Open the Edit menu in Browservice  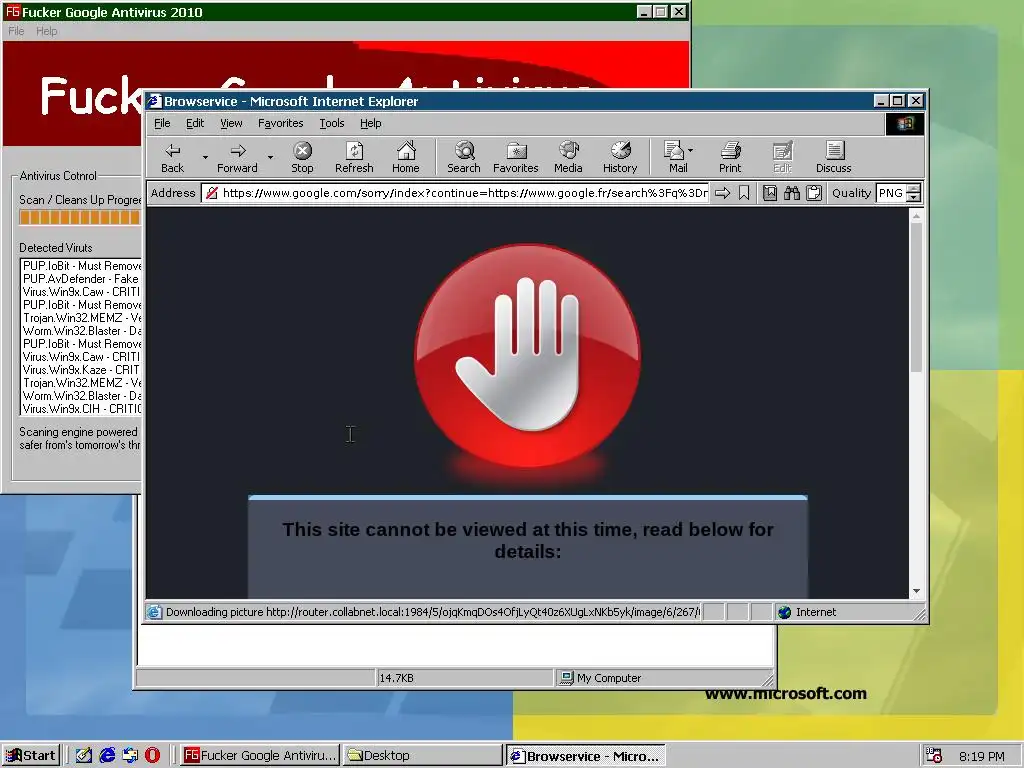tap(195, 123)
